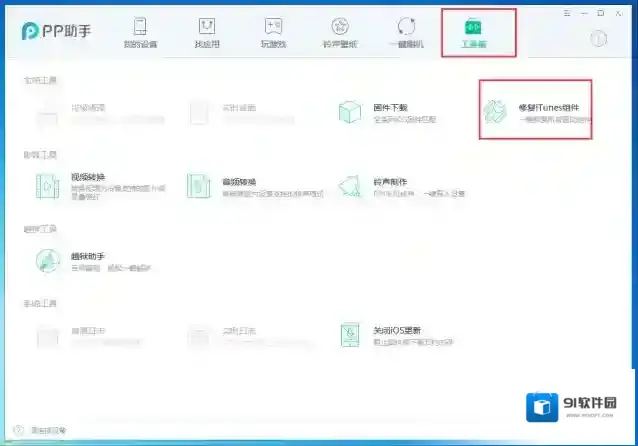Viewport: 638px width, 446px height.
Task: Select the 铃声壁纸 tab
Action: 340,32
